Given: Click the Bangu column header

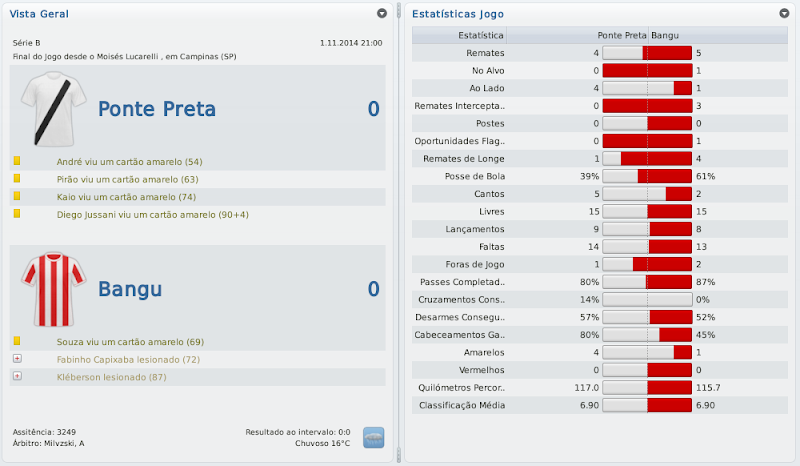Looking at the screenshot, I should 666,35.
